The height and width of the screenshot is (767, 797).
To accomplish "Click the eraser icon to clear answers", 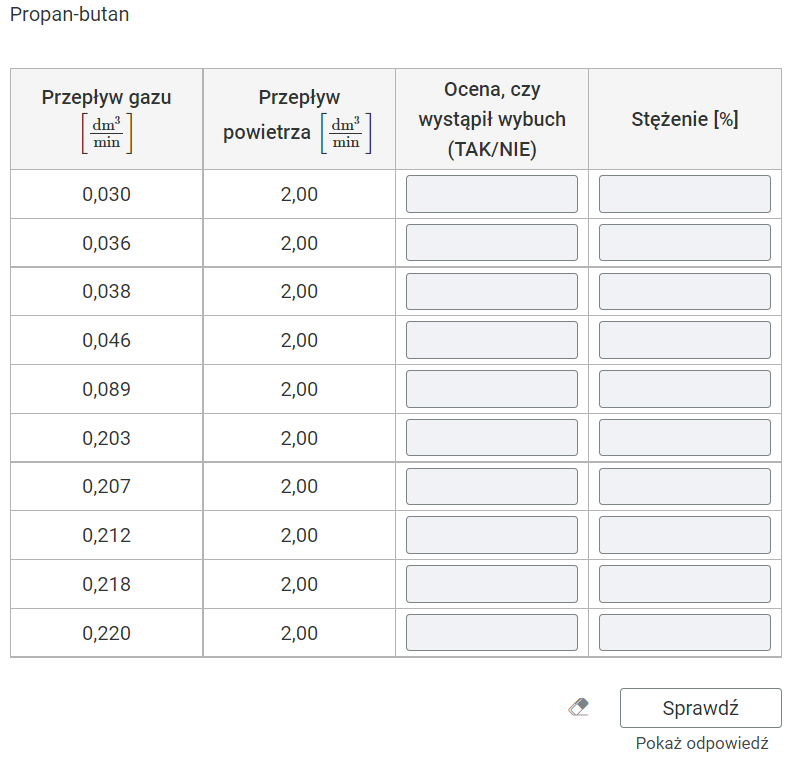I will point(578,708).
